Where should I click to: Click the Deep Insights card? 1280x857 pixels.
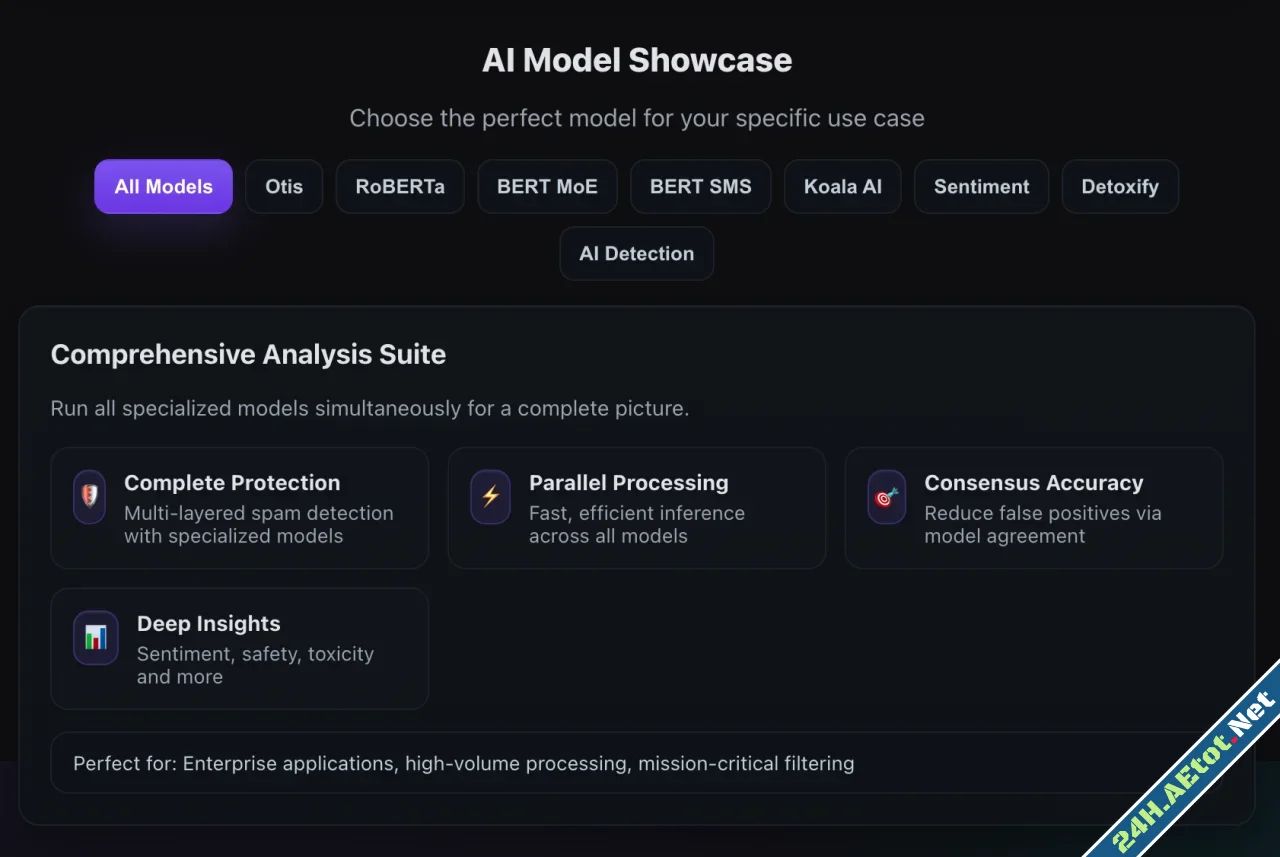[240, 648]
